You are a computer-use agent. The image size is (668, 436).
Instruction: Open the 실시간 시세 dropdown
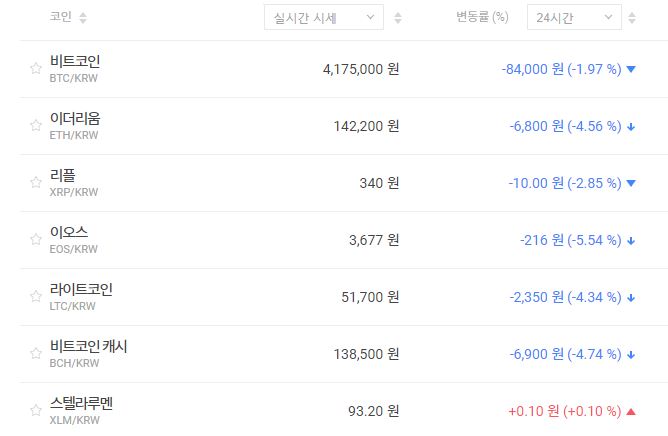(x=324, y=18)
